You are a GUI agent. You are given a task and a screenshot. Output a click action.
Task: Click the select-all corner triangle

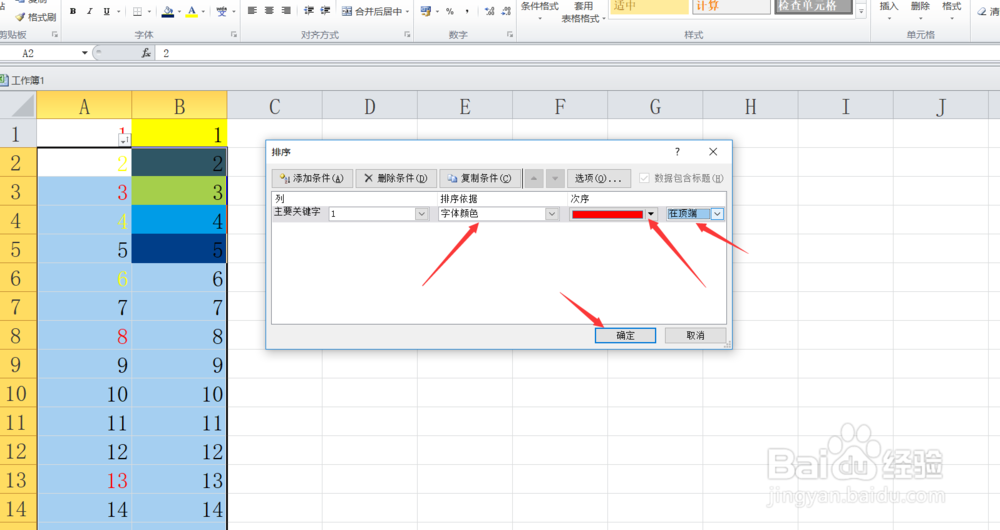tap(19, 105)
